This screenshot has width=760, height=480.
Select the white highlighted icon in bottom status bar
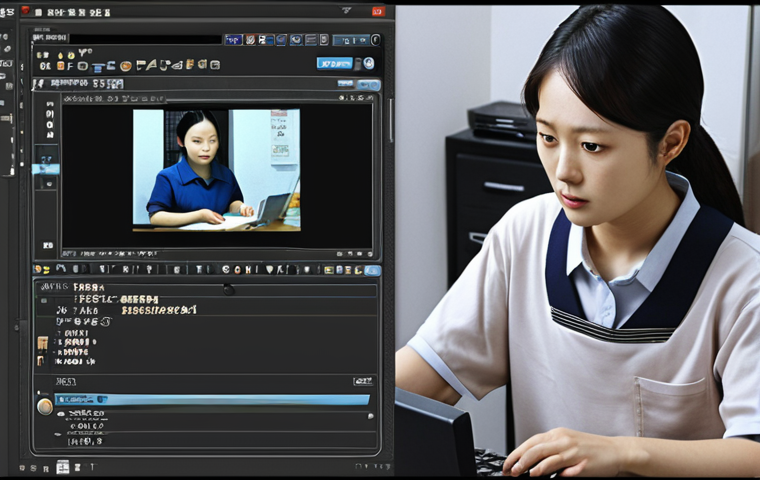63,467
